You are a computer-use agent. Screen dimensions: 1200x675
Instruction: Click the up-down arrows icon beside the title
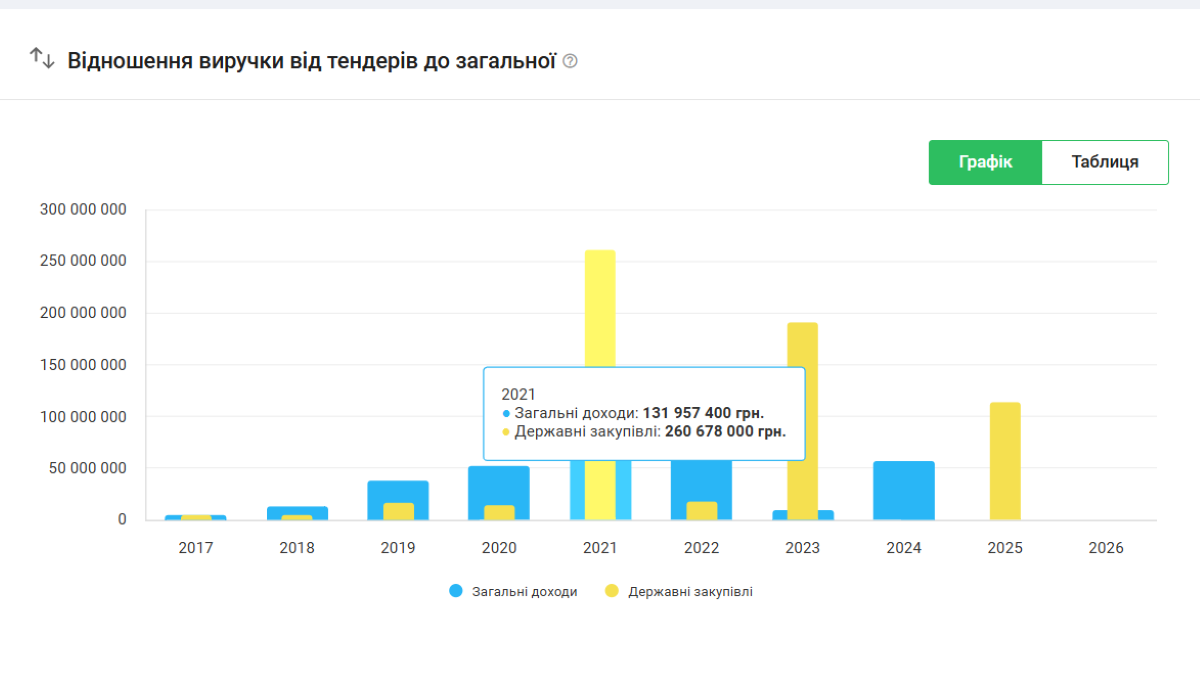pos(42,58)
